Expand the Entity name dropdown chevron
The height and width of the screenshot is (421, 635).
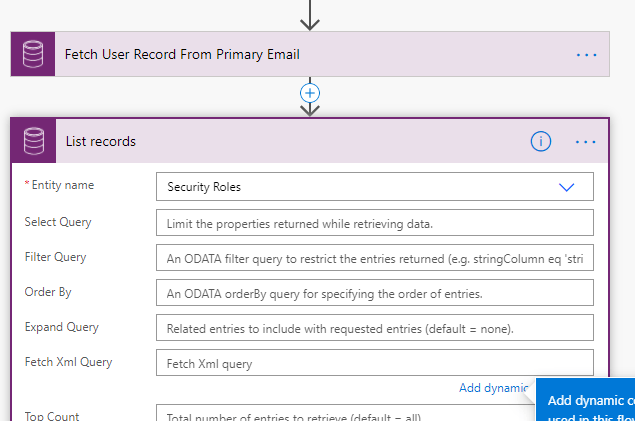[567, 187]
